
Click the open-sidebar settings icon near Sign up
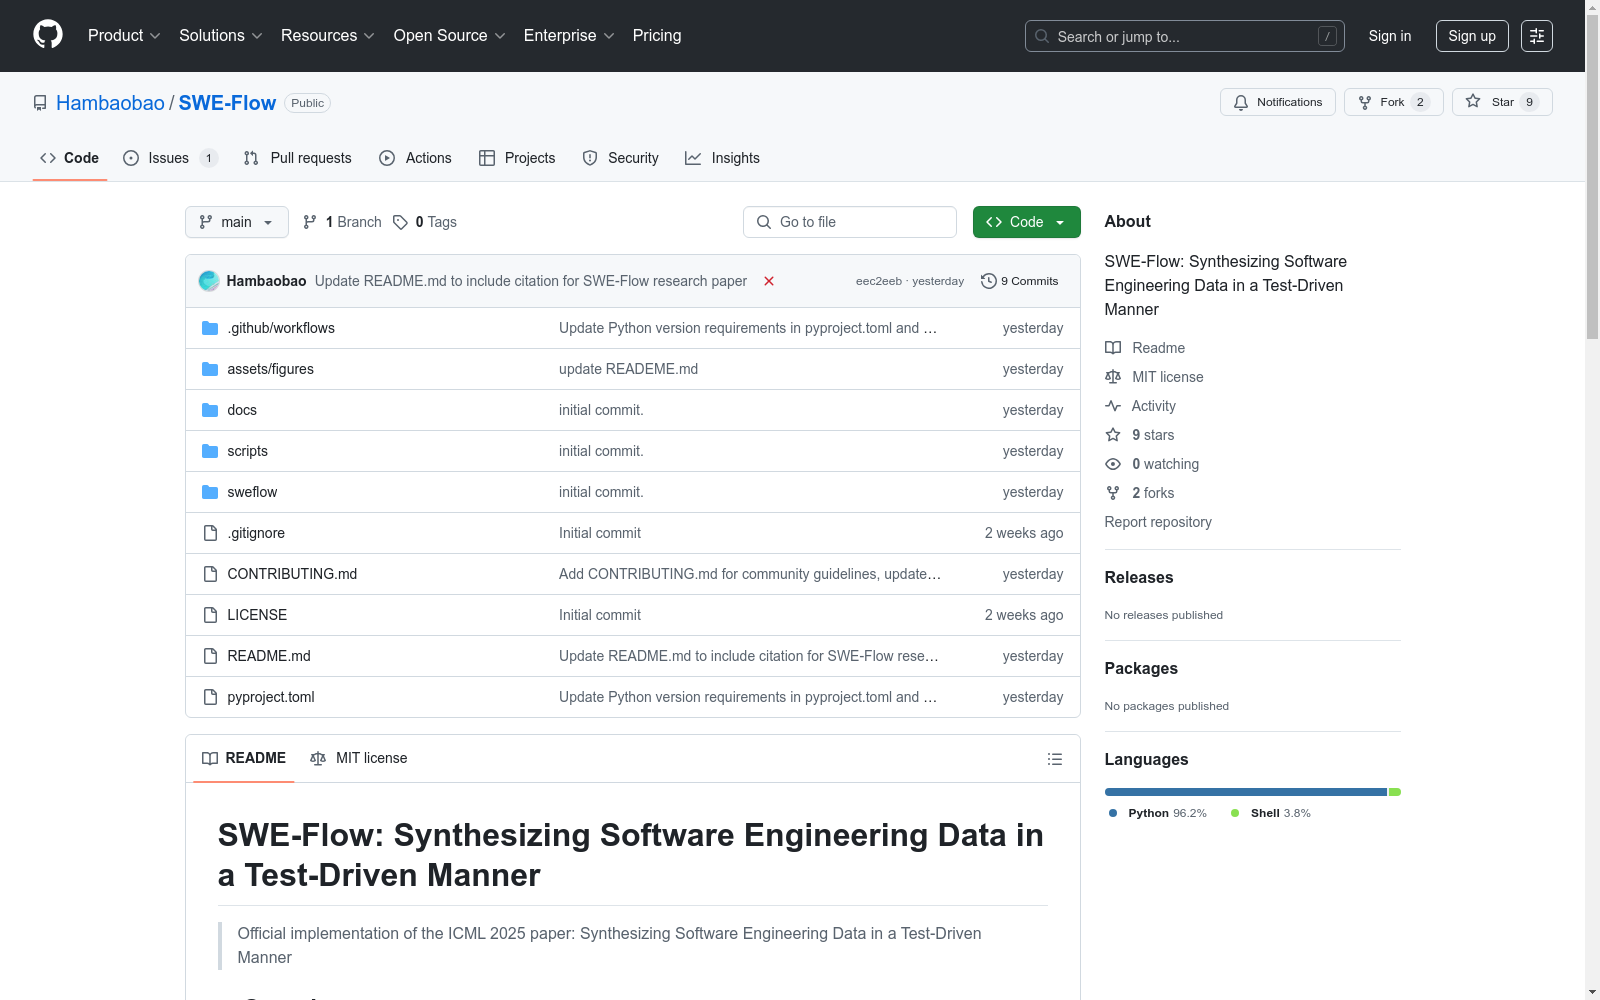[x=1537, y=36]
